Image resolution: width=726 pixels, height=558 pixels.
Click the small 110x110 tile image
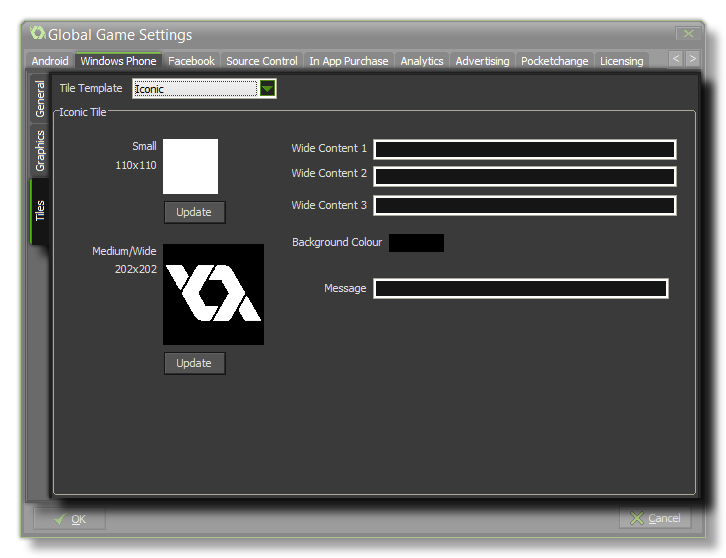click(x=190, y=166)
